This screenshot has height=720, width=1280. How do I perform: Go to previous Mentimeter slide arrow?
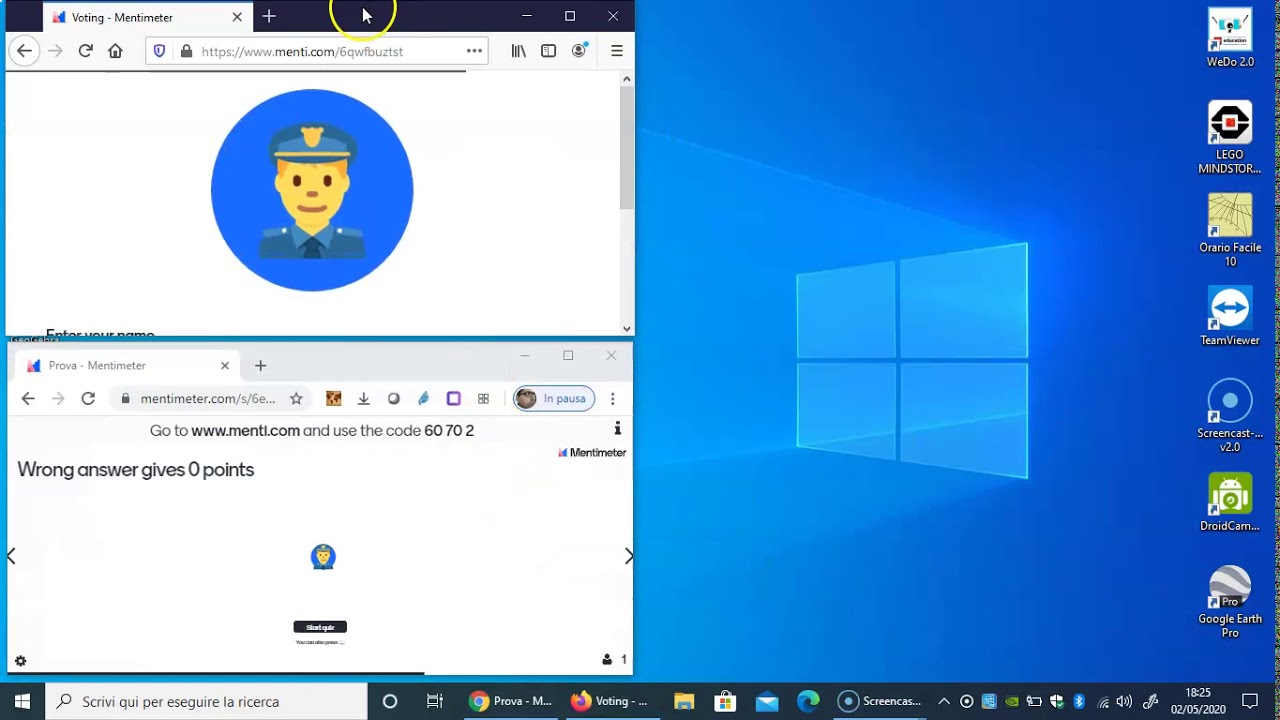12,556
